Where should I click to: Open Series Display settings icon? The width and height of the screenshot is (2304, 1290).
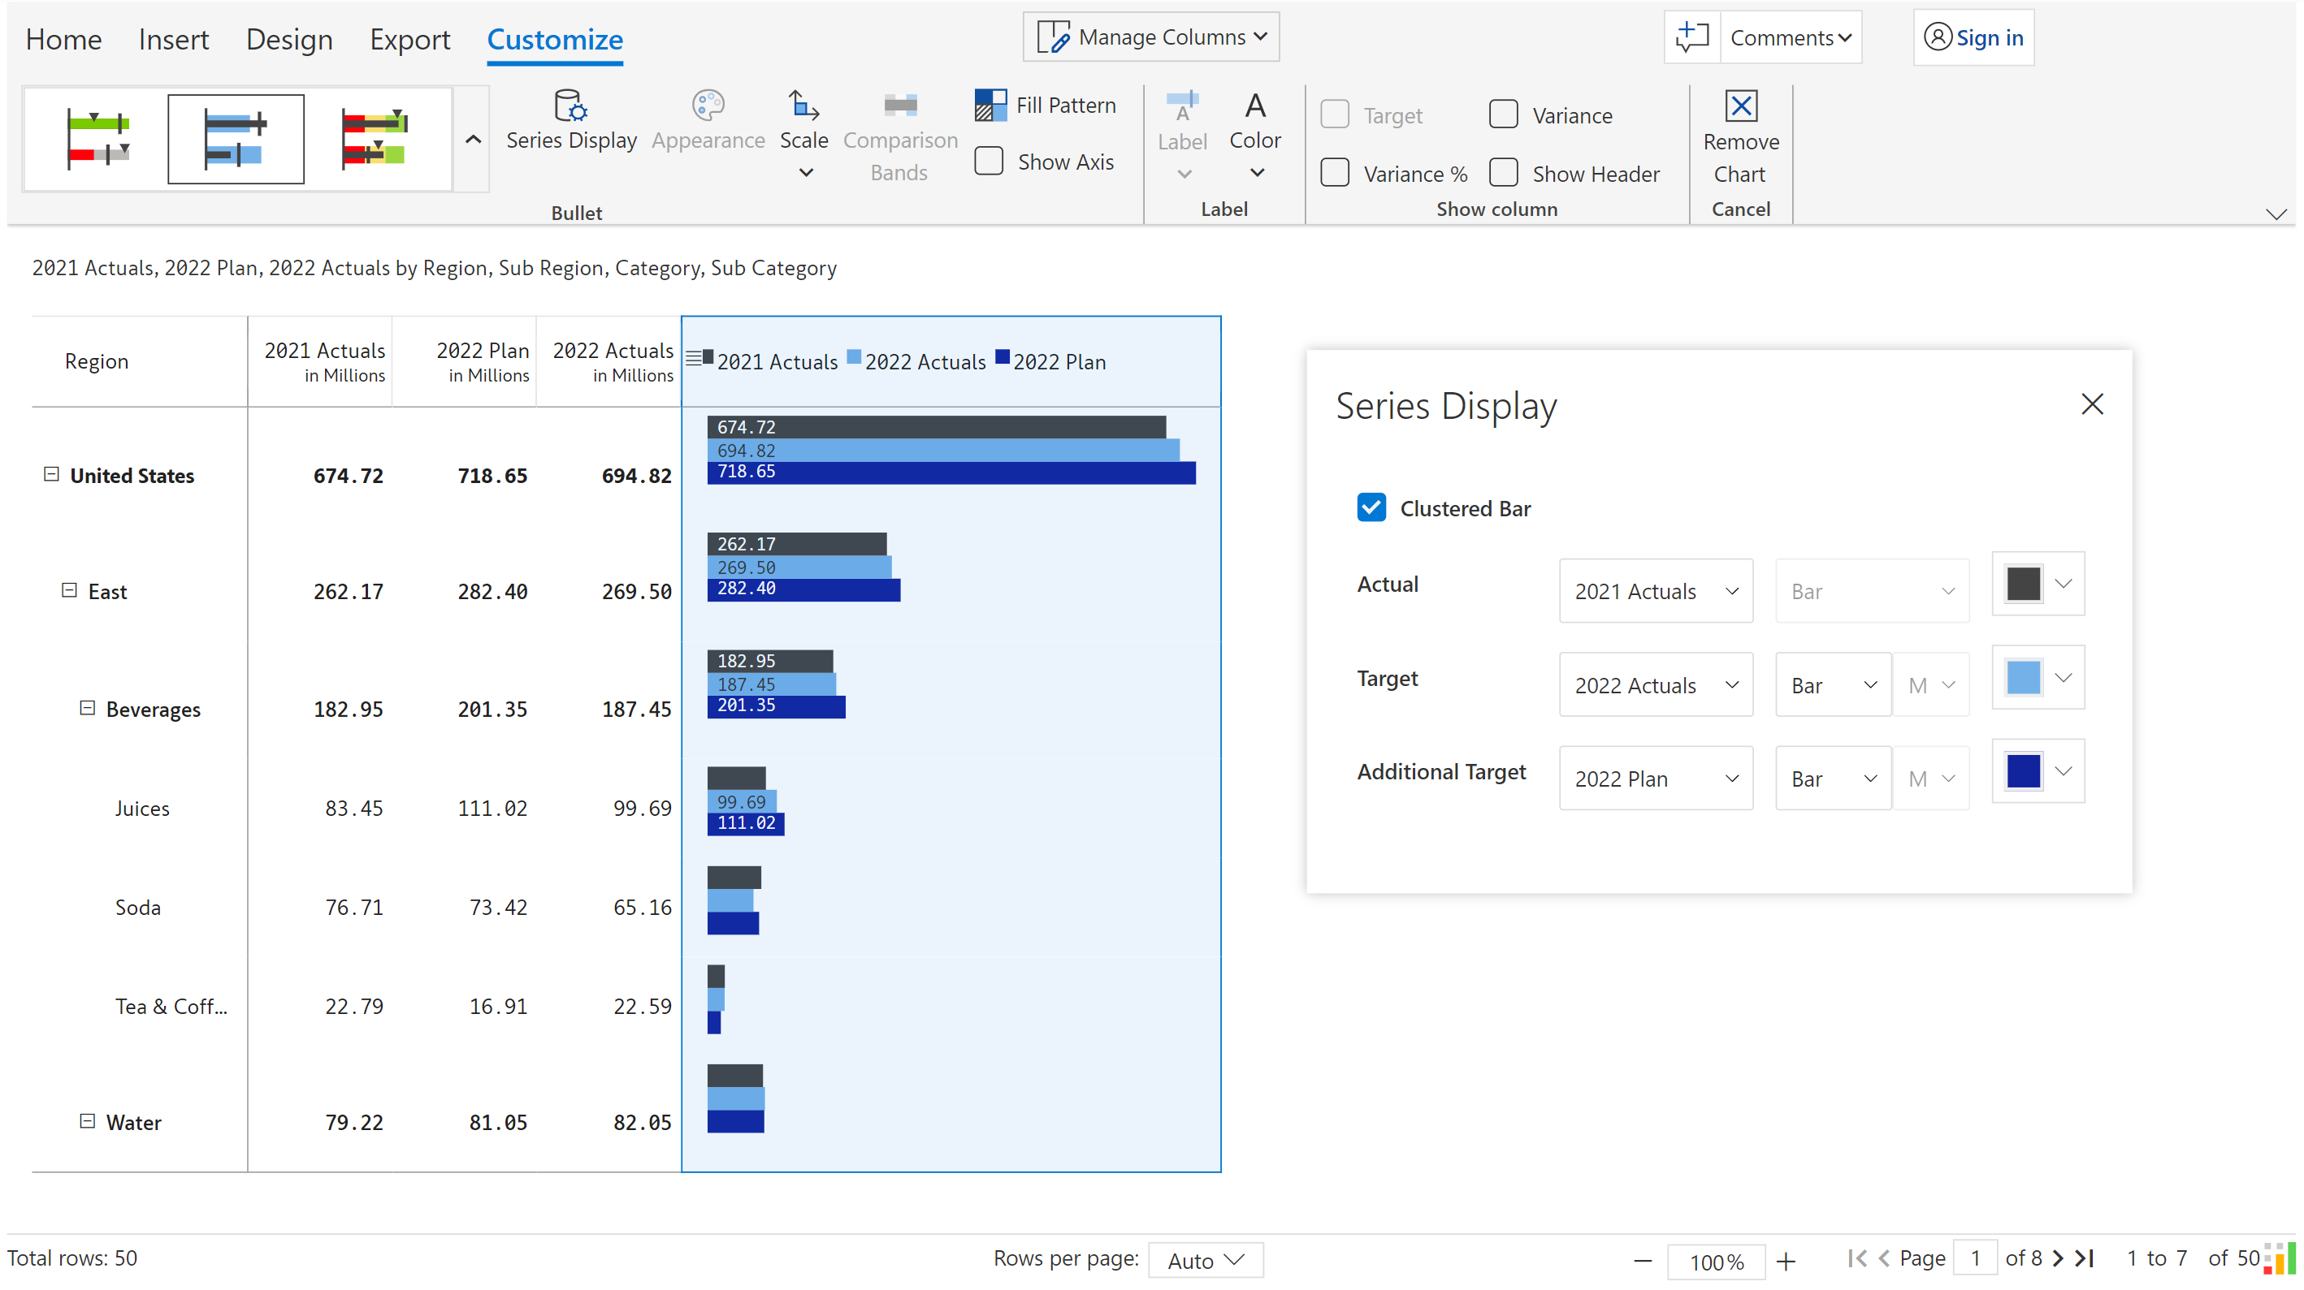[571, 106]
